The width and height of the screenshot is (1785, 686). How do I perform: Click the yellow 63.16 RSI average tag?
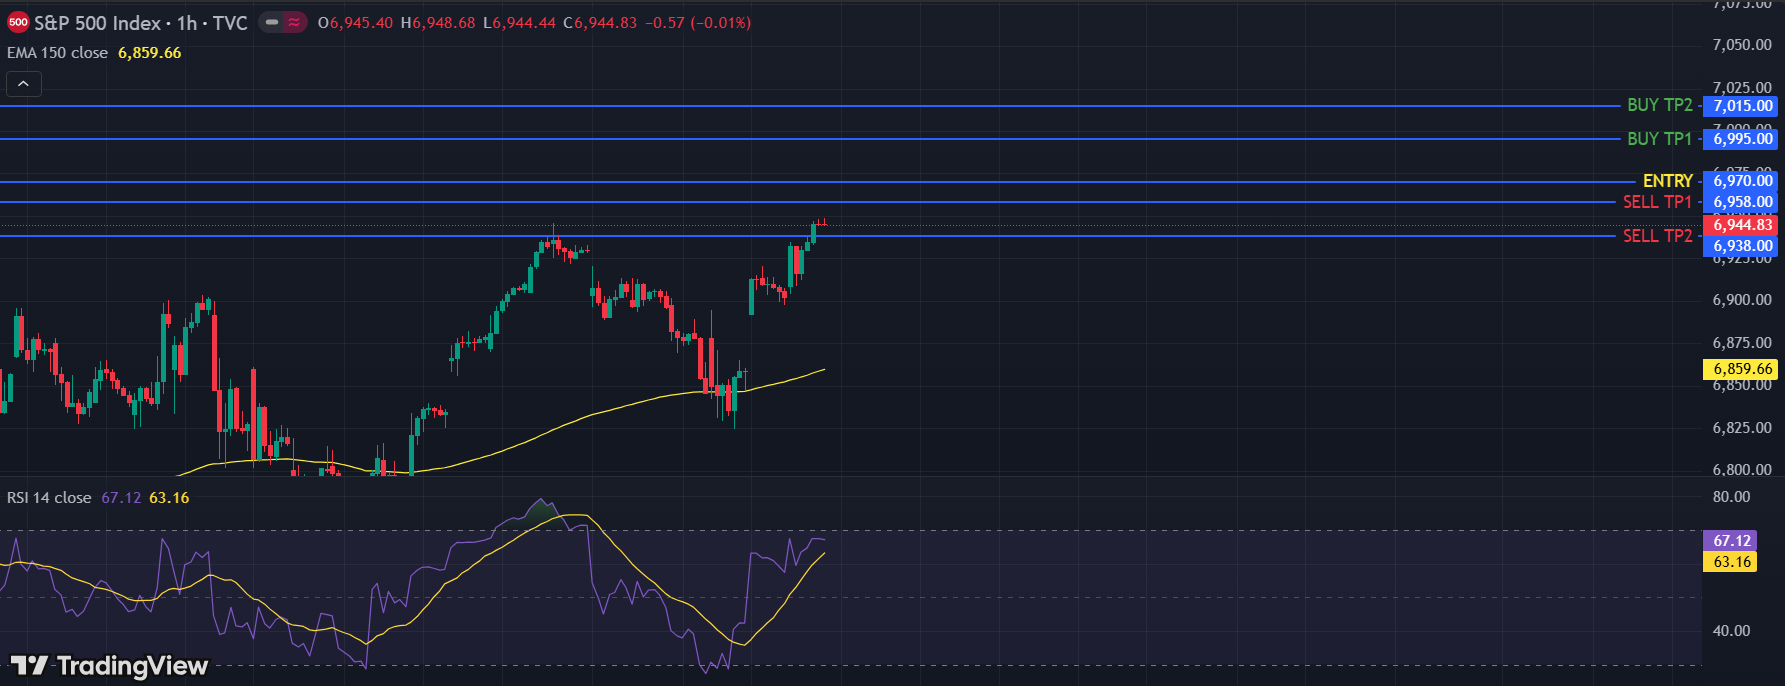pyautogui.click(x=1731, y=562)
